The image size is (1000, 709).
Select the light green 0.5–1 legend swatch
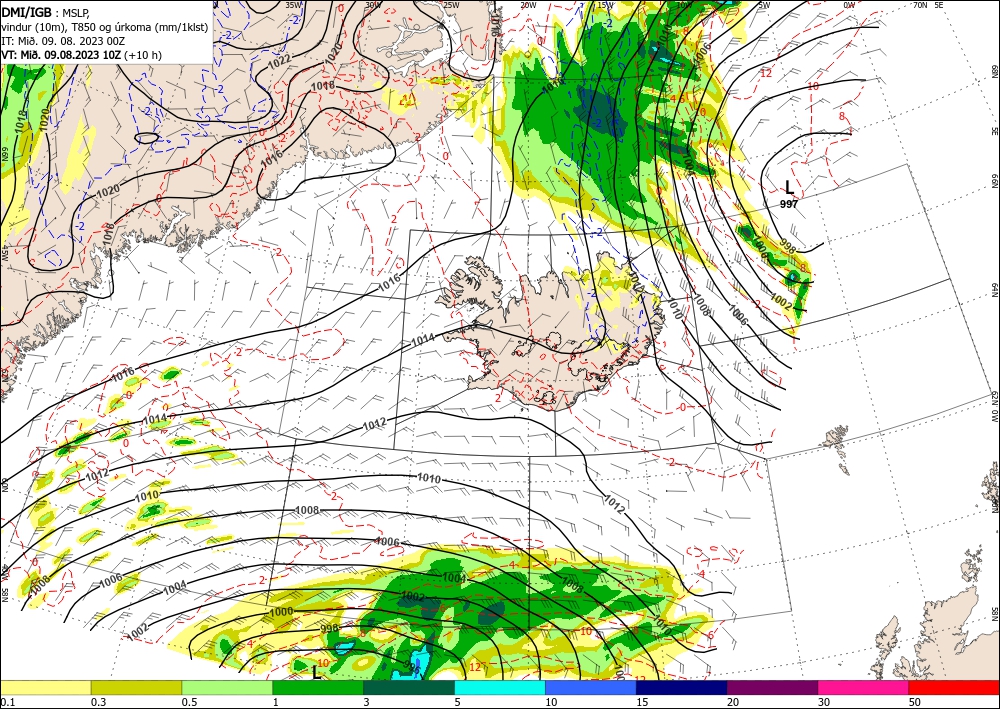[x=227, y=687]
